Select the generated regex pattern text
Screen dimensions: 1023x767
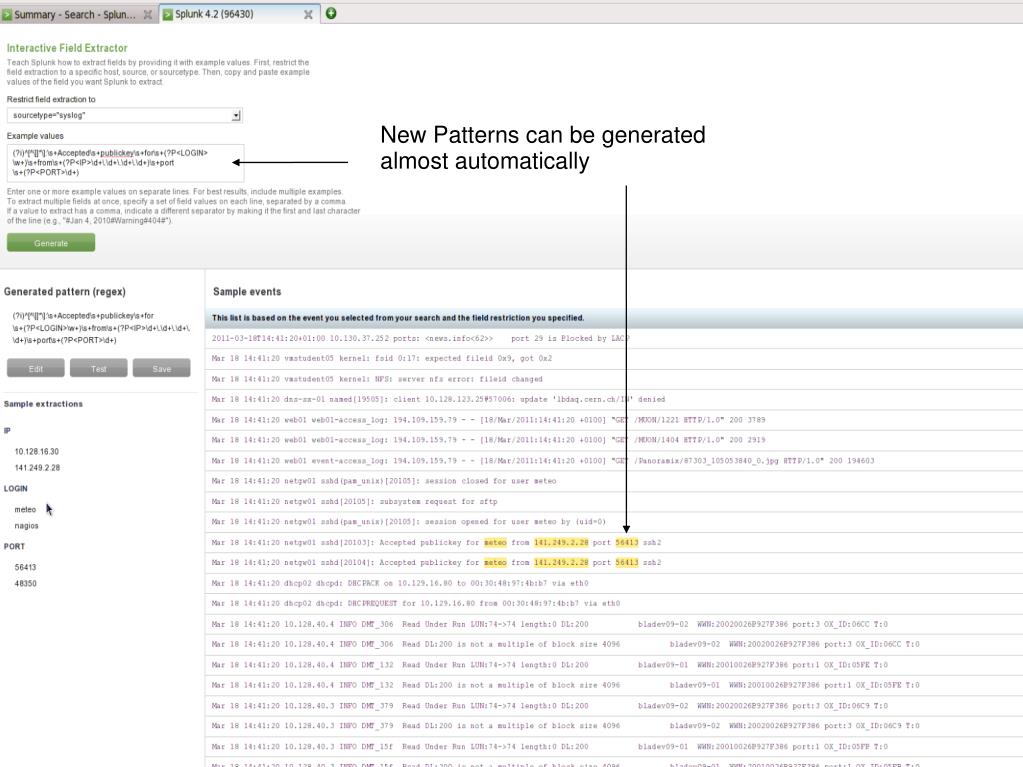[x=101, y=328]
